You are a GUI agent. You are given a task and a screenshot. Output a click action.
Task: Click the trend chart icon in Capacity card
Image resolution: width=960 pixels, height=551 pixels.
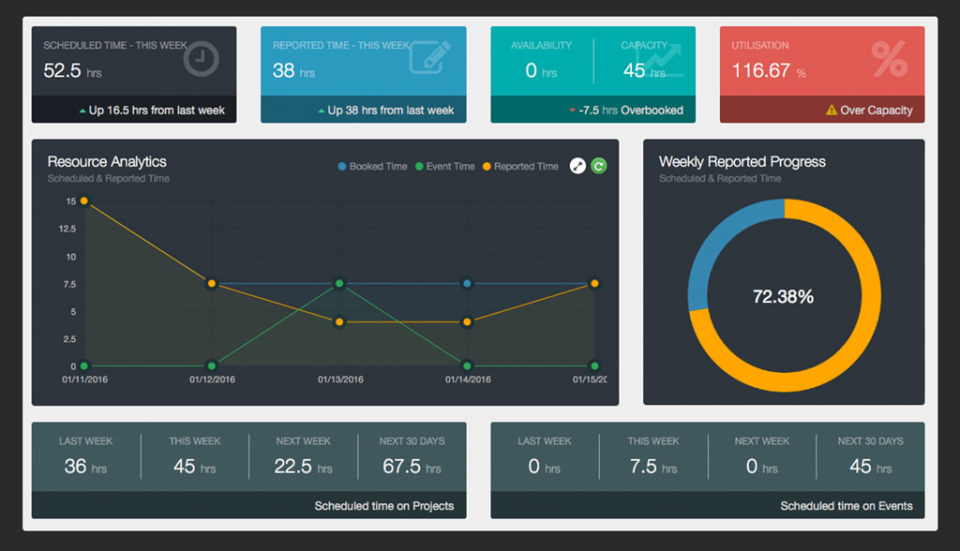pyautogui.click(x=661, y=59)
